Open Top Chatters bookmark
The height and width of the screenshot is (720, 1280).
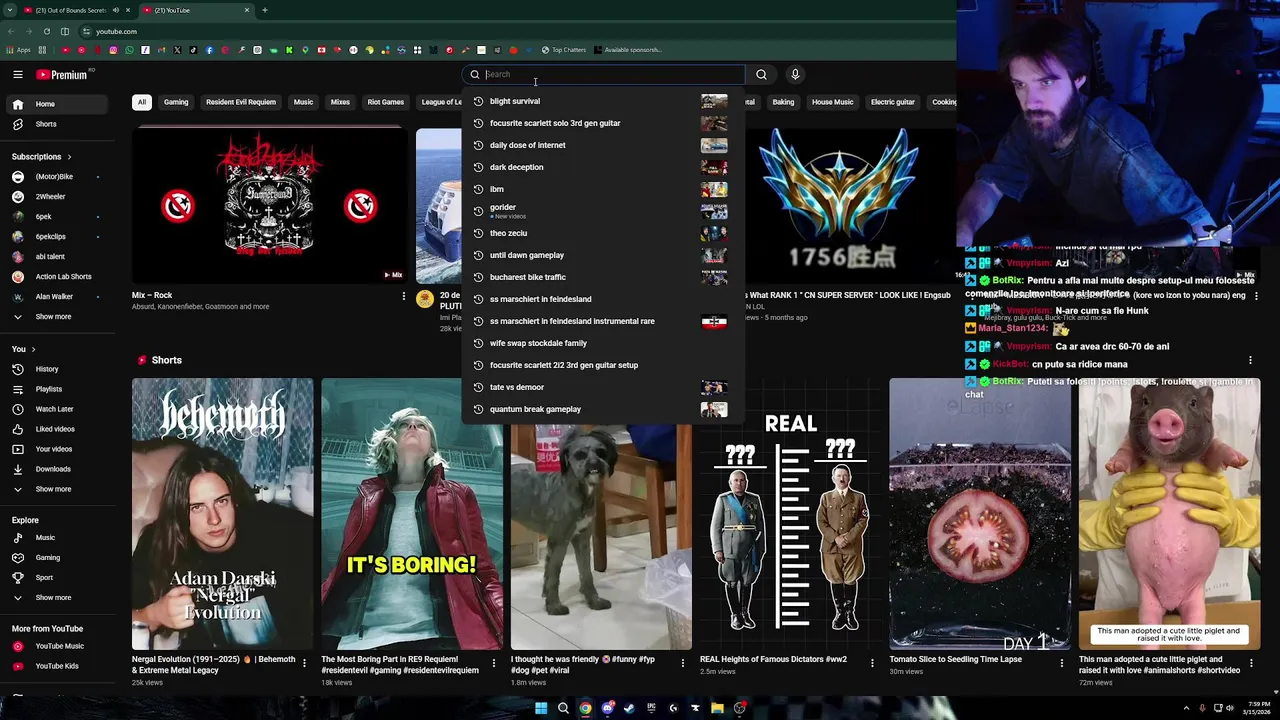click(564, 50)
